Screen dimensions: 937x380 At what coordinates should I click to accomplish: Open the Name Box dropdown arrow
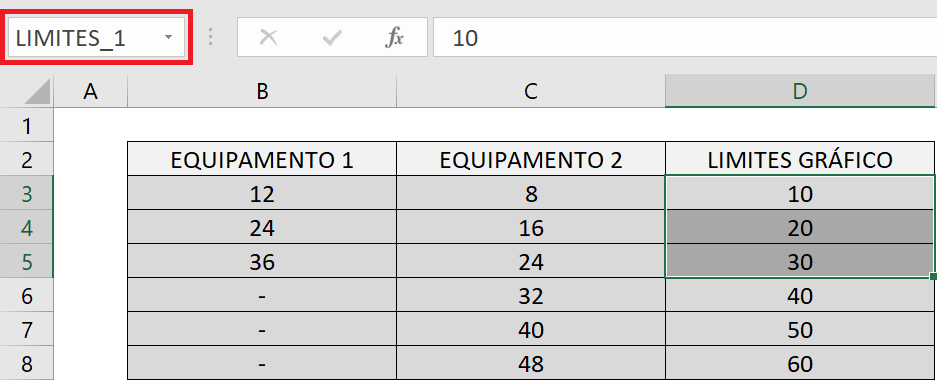point(169,38)
